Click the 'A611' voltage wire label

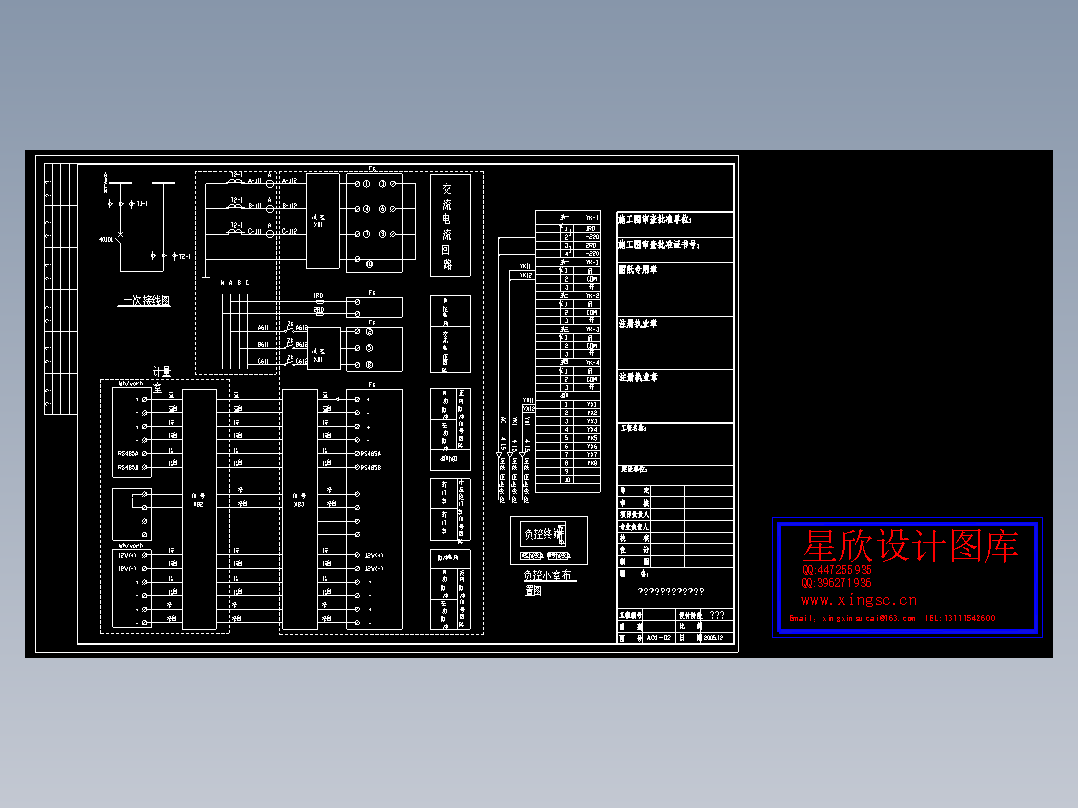[x=263, y=328]
